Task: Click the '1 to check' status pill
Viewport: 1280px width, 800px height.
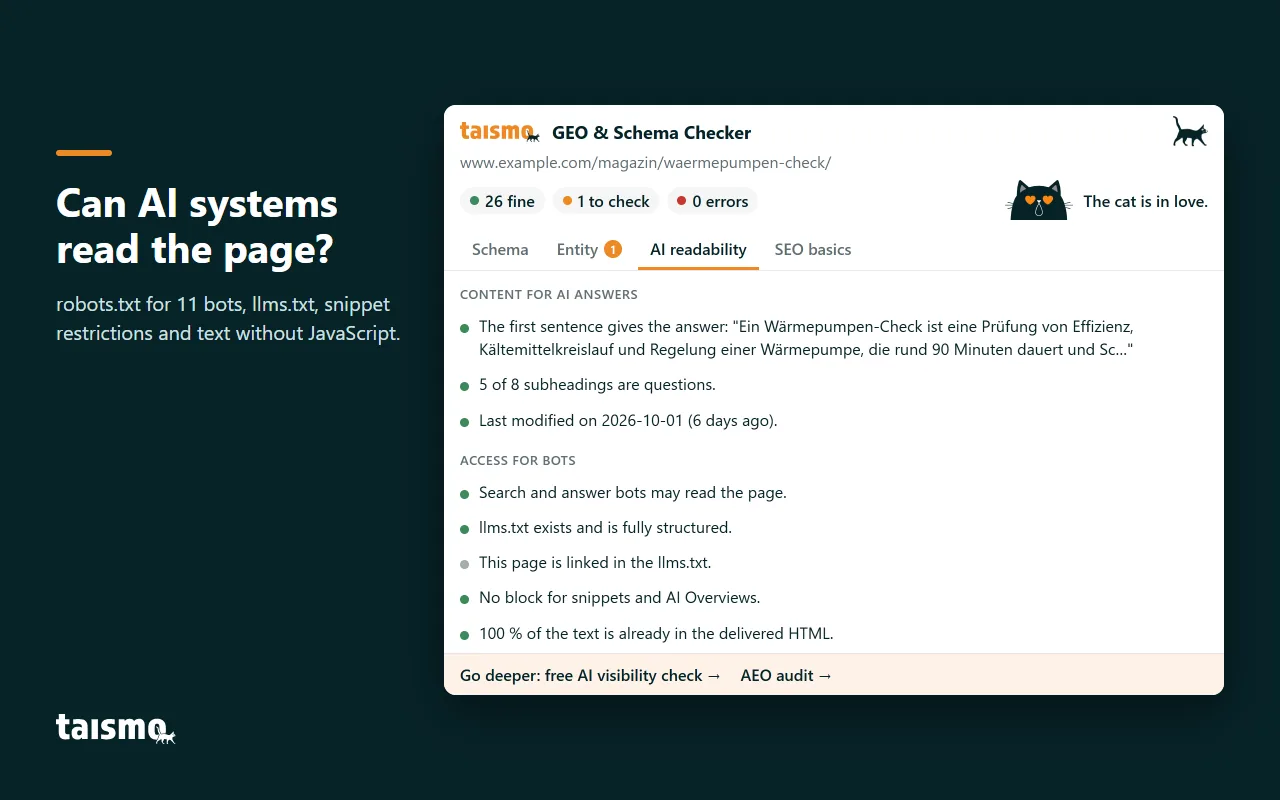Action: click(x=606, y=201)
